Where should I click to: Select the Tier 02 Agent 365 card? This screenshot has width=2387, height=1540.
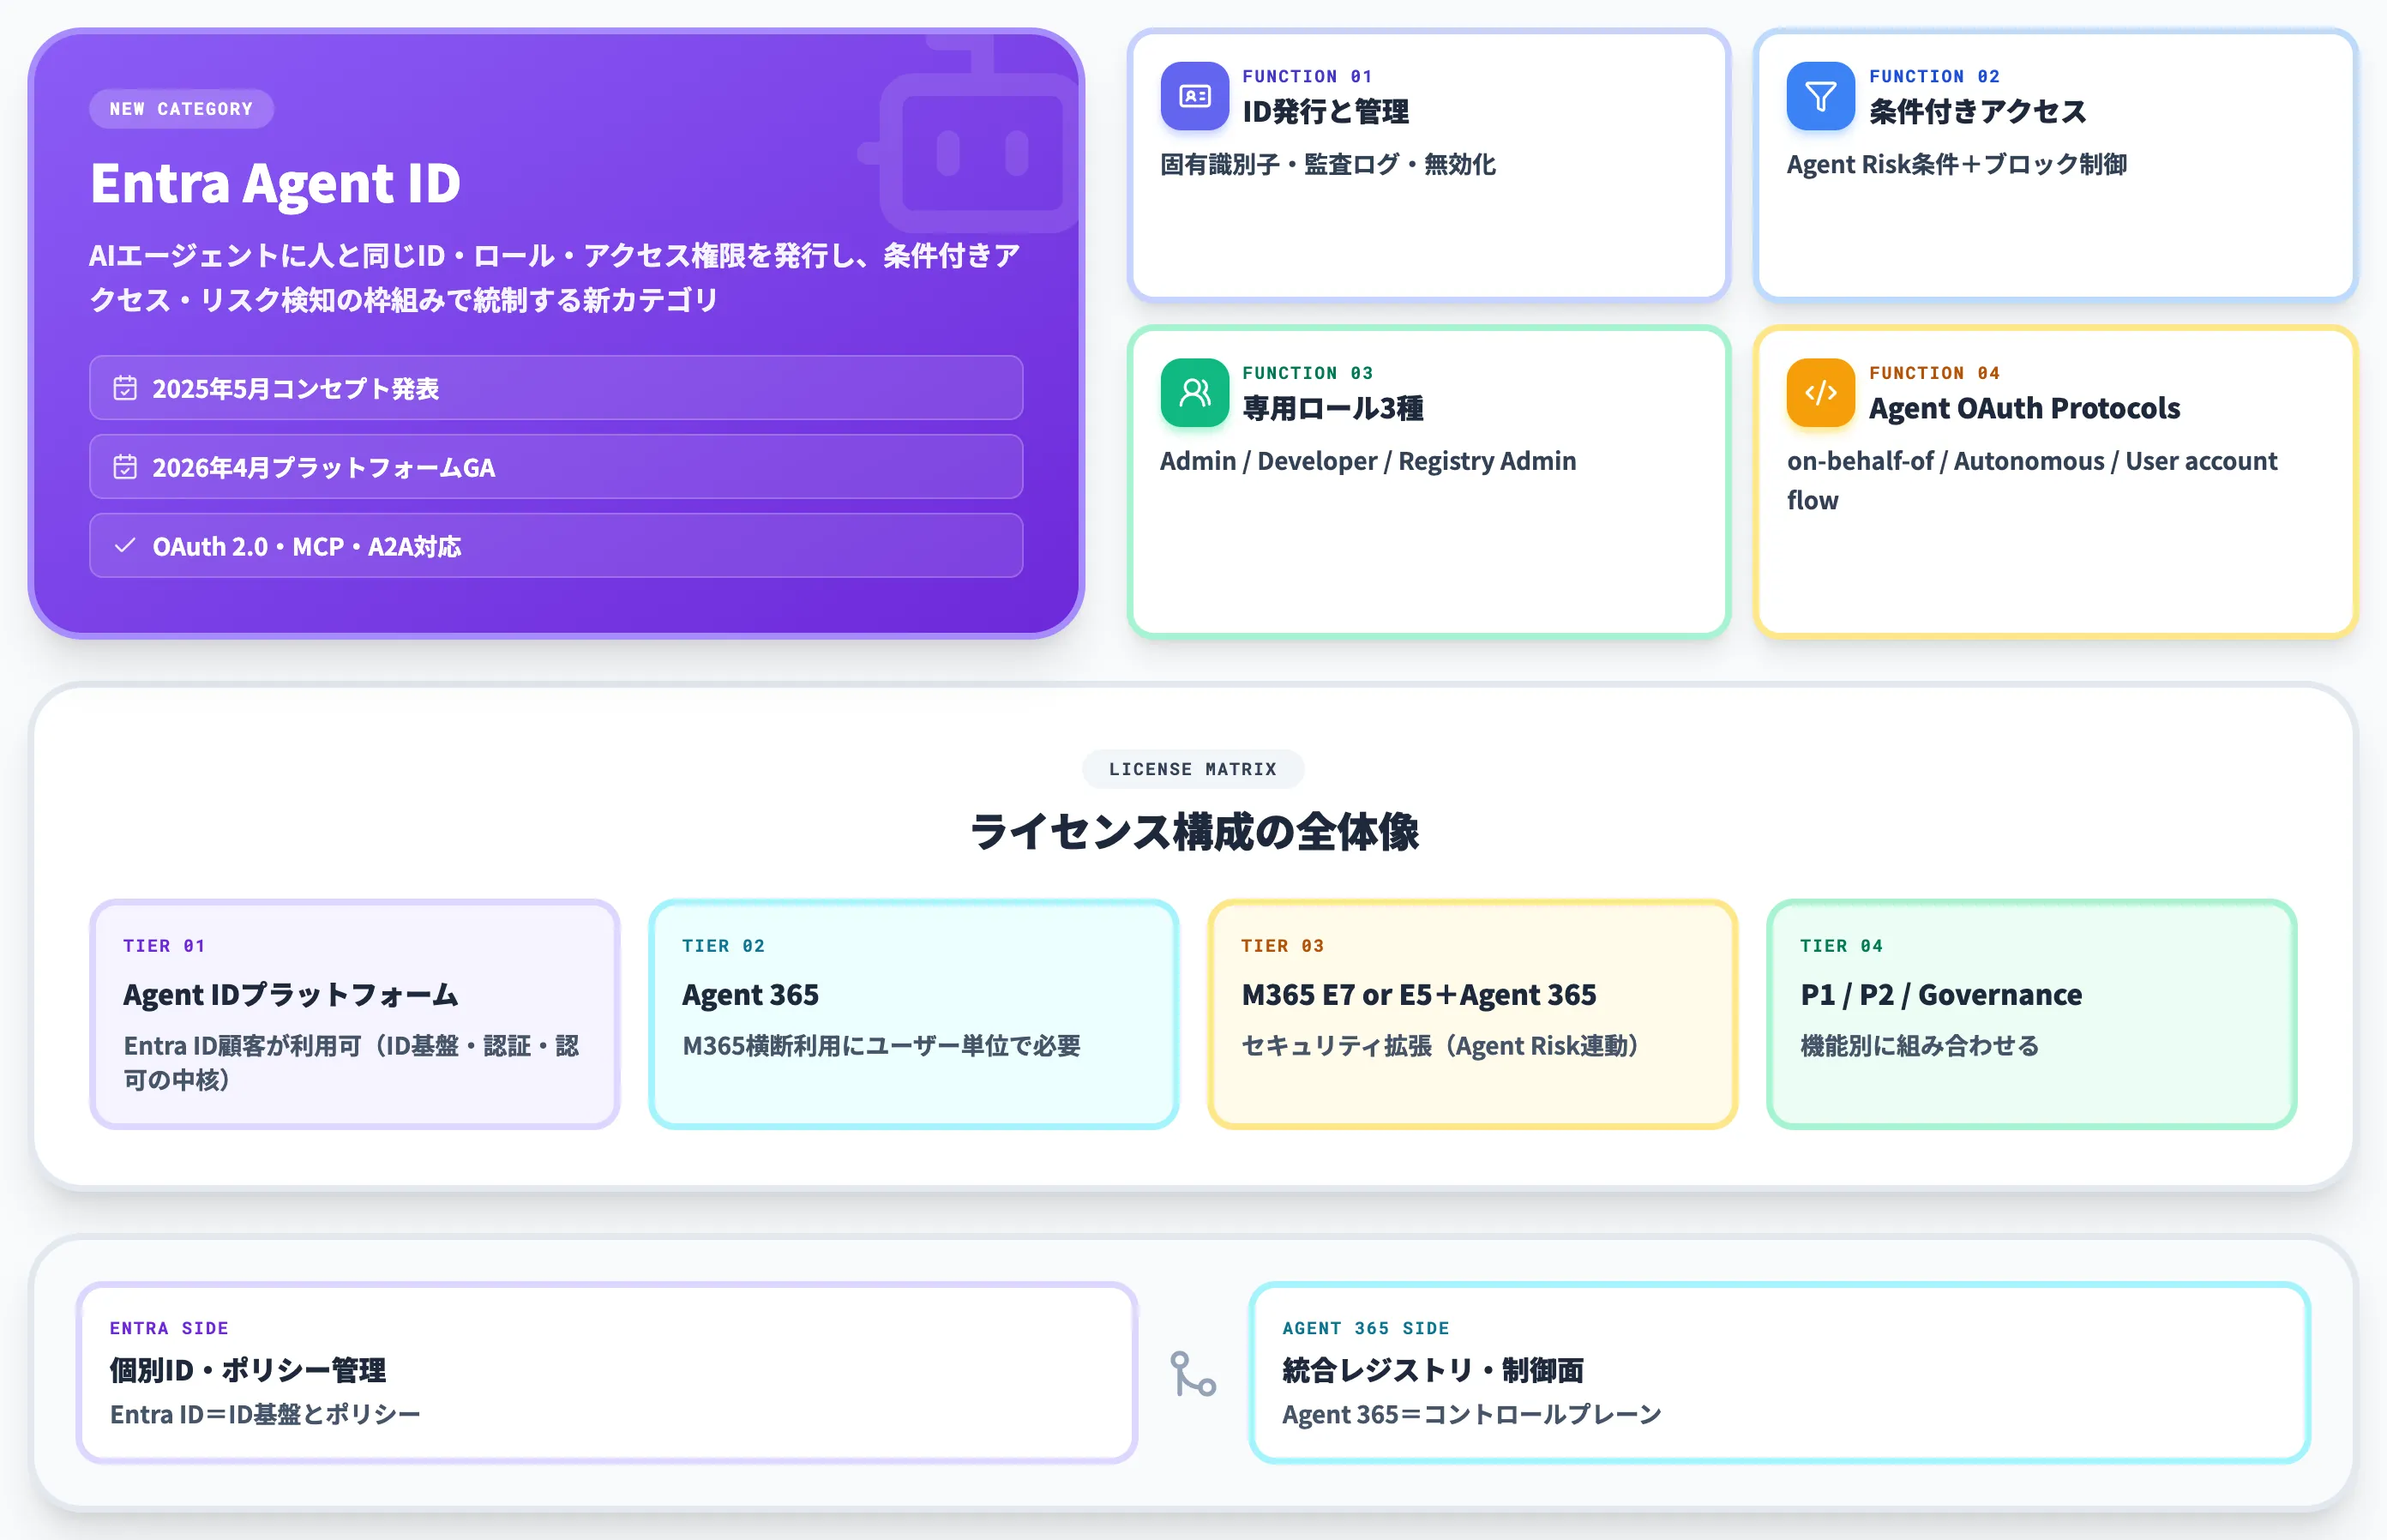pos(914,1014)
